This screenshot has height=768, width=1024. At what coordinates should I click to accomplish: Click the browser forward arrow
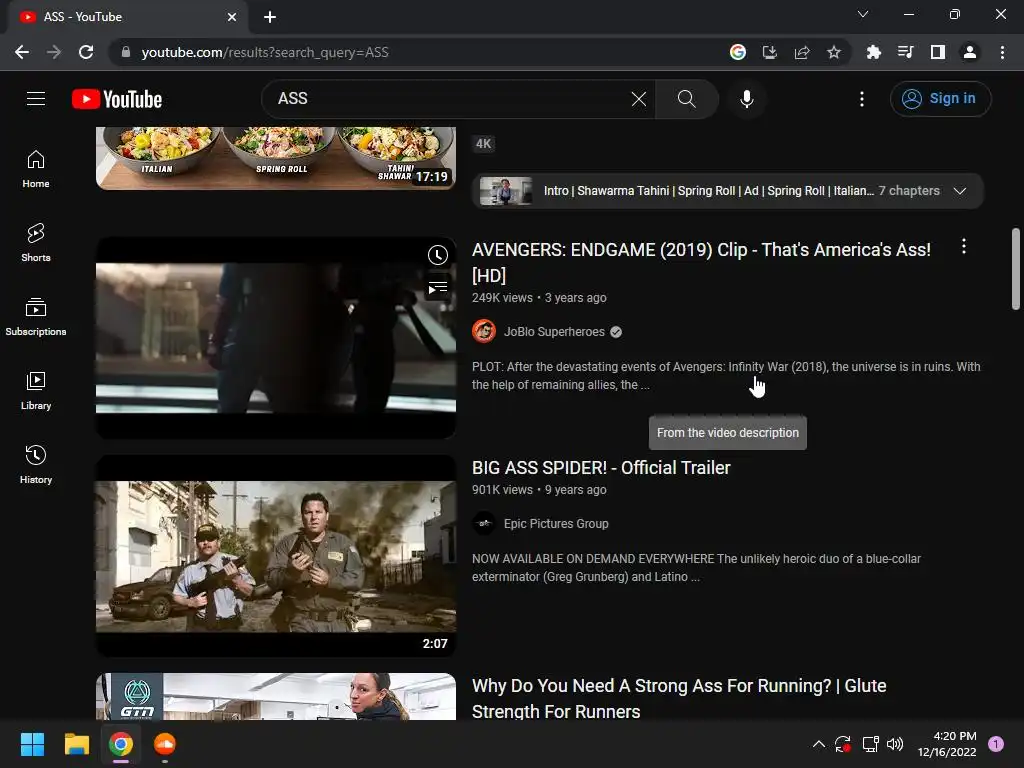click(54, 52)
